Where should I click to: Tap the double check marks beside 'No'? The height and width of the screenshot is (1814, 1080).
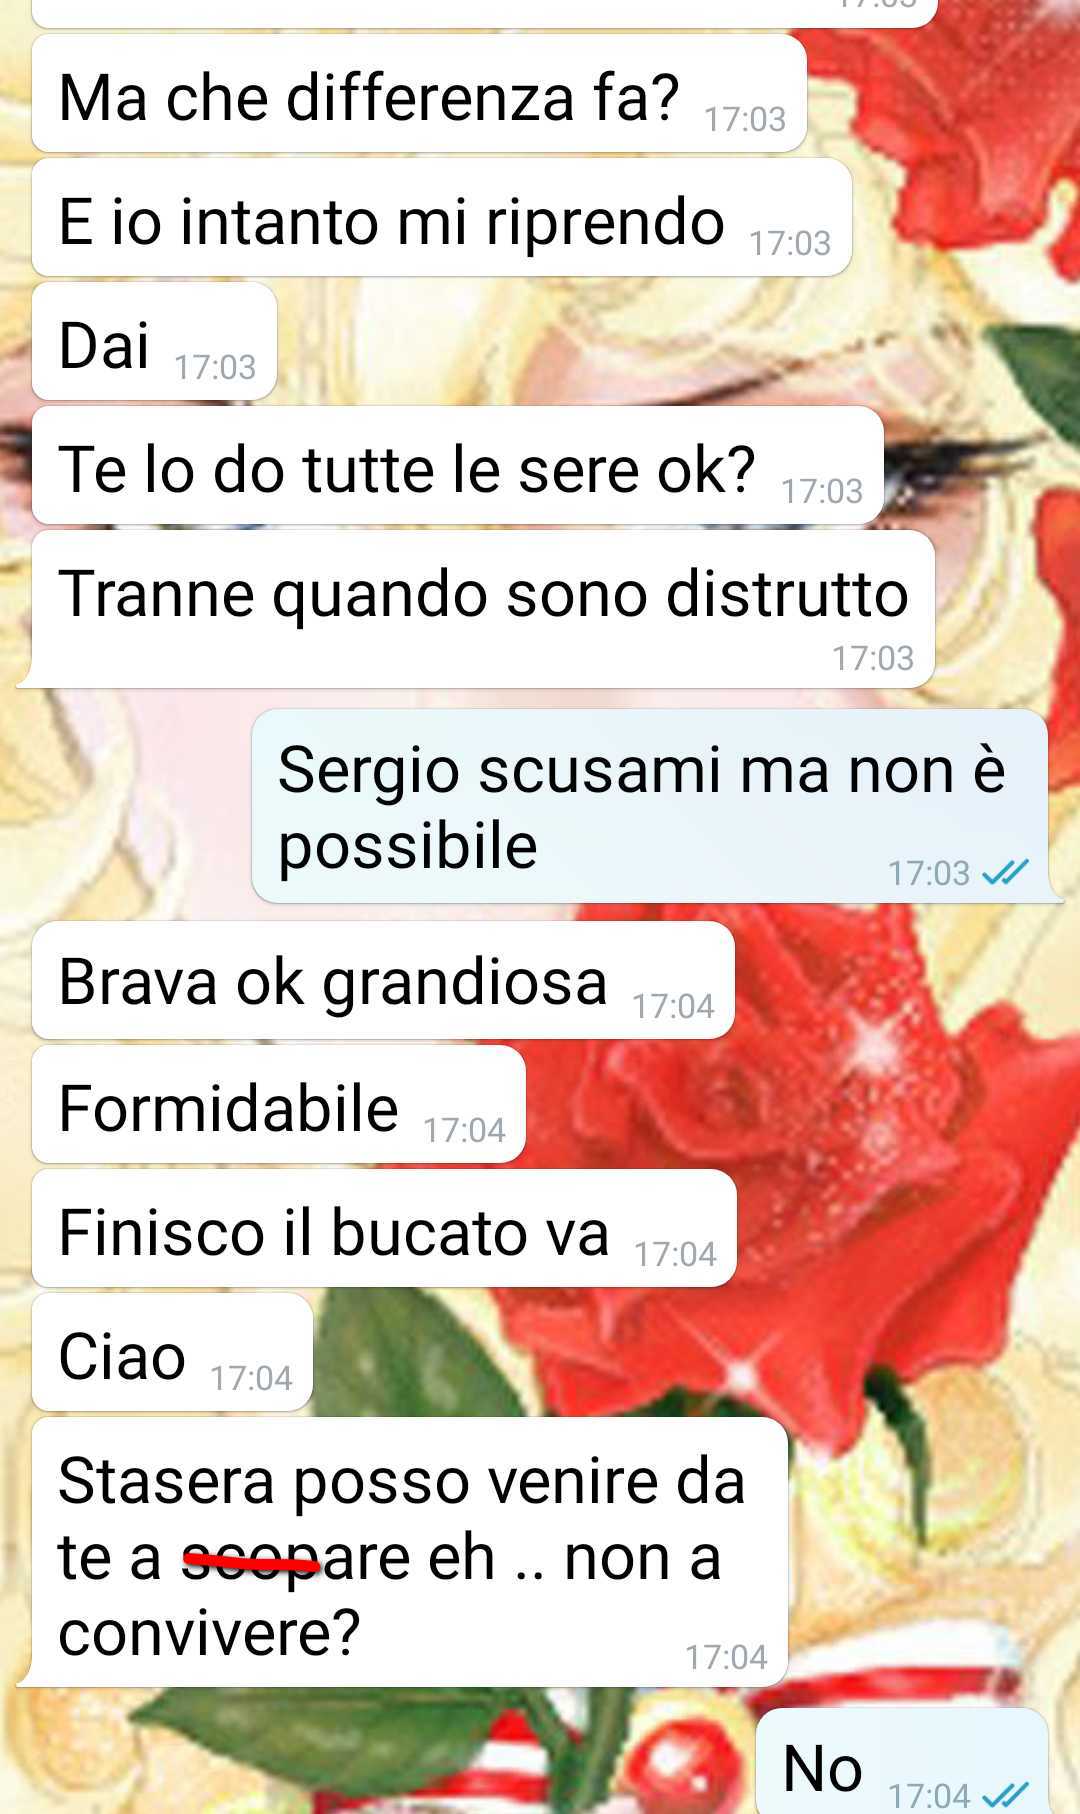click(1005, 1795)
